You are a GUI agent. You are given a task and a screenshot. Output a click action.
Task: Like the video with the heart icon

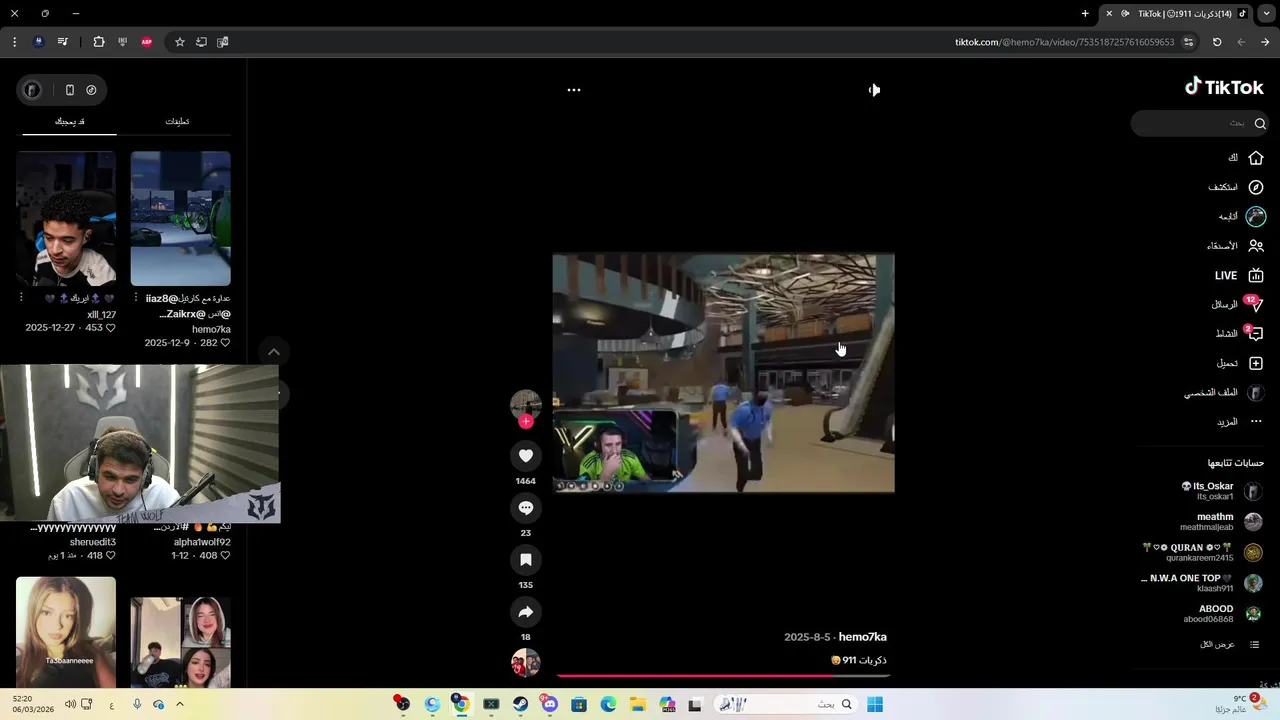[x=526, y=456]
